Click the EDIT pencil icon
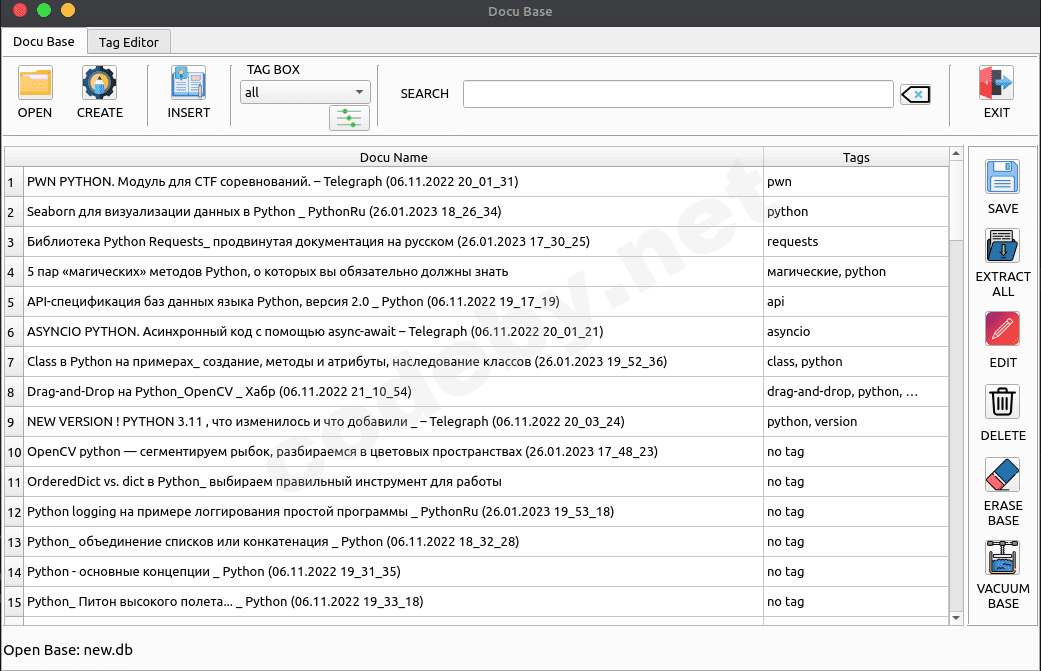The height and width of the screenshot is (671, 1041). pyautogui.click(x=1002, y=329)
